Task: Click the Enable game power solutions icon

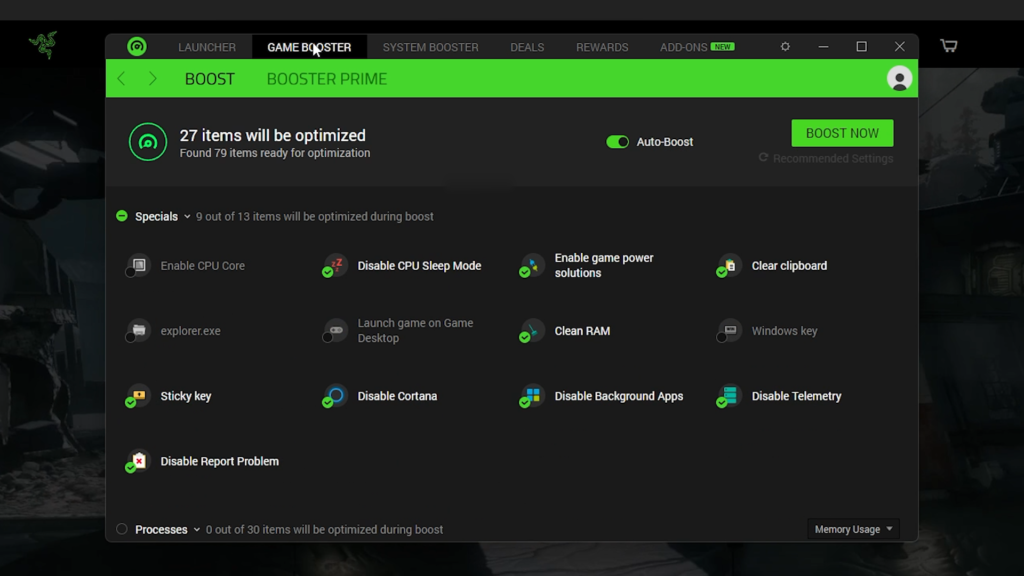Action: tap(532, 266)
